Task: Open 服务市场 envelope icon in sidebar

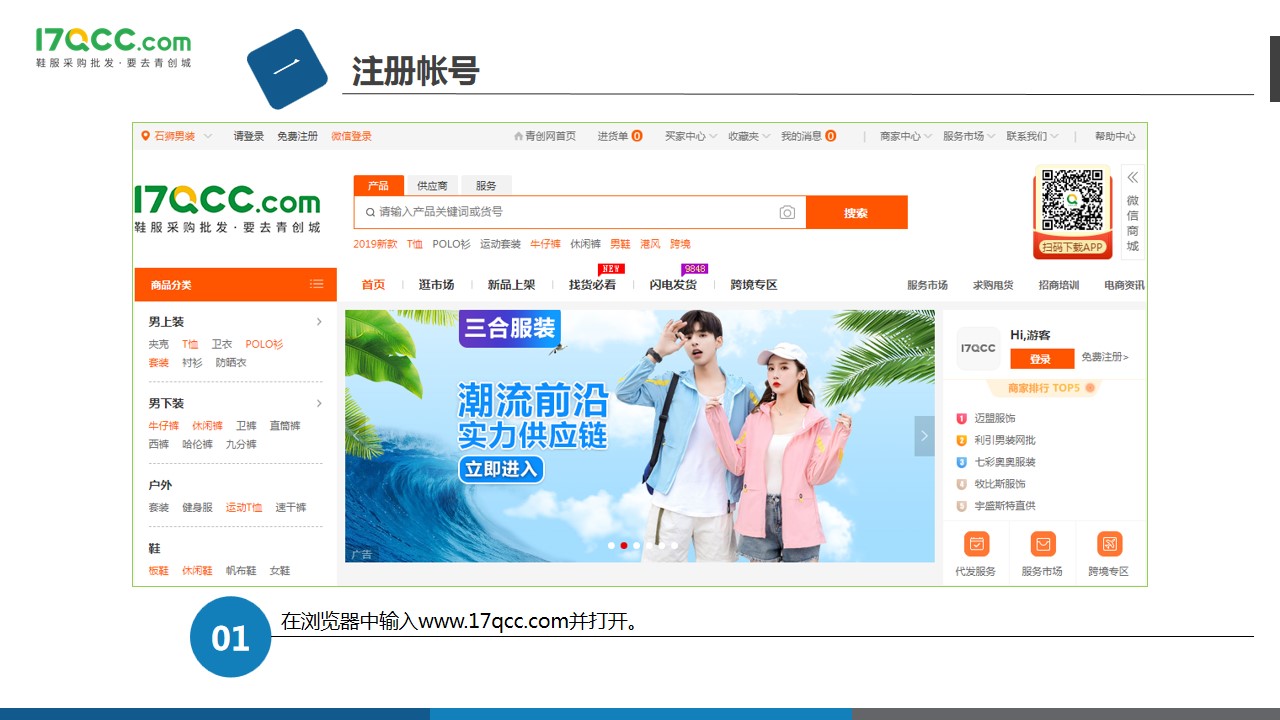Action: click(1042, 544)
